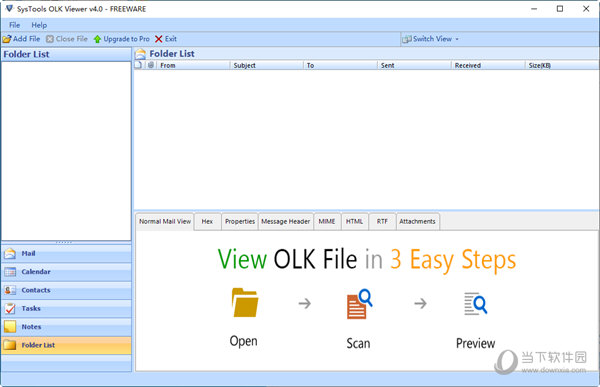
Task: Click the Add File folder icon
Action: pos(7,39)
